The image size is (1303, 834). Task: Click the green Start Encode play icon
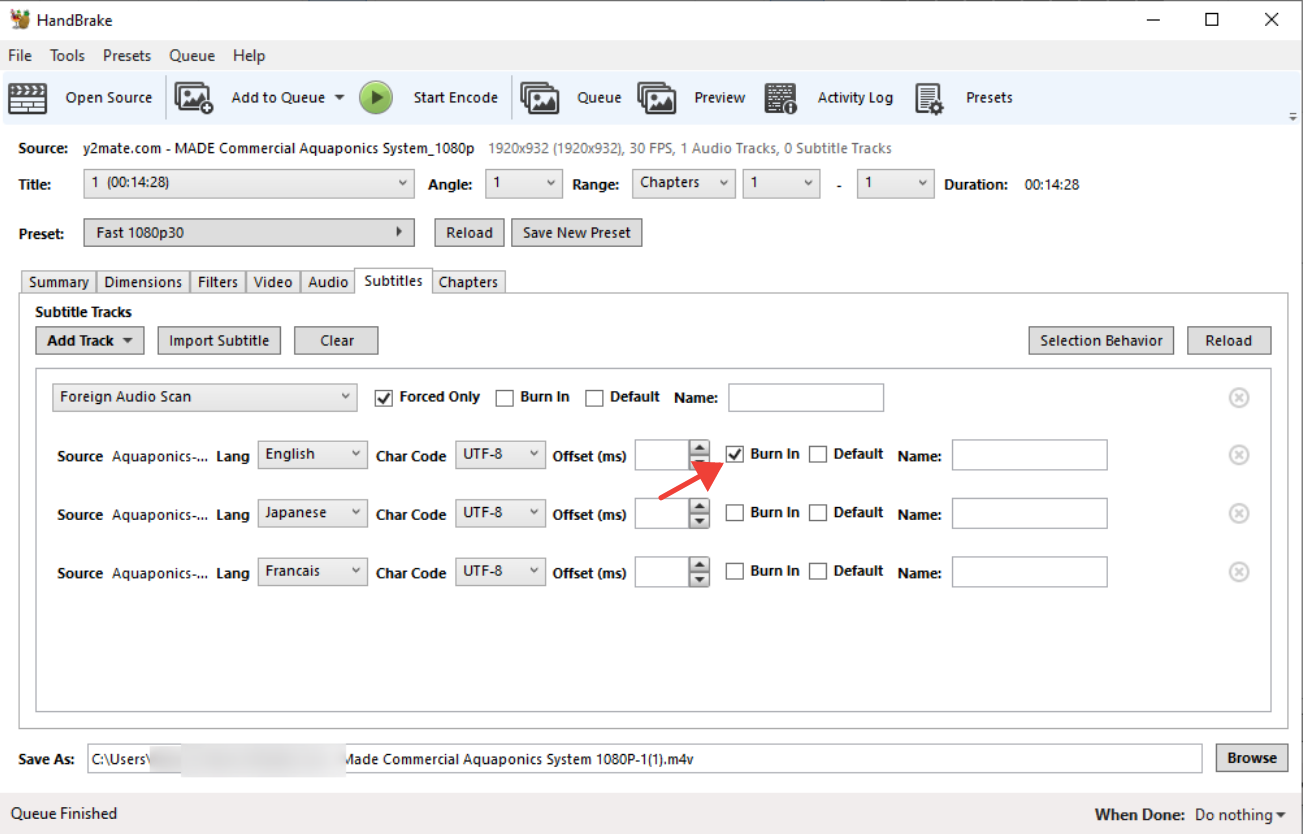click(376, 98)
